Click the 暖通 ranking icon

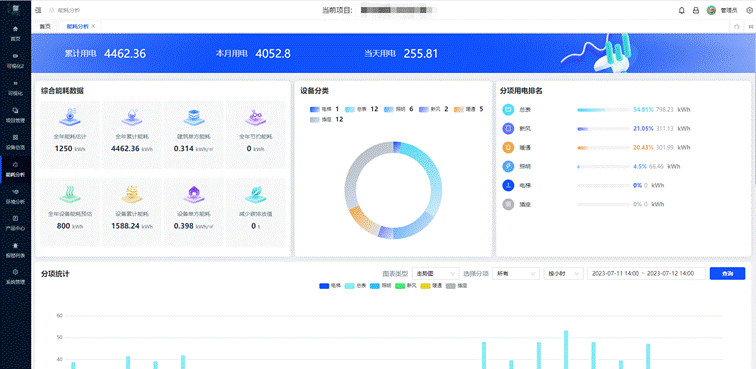coord(508,148)
